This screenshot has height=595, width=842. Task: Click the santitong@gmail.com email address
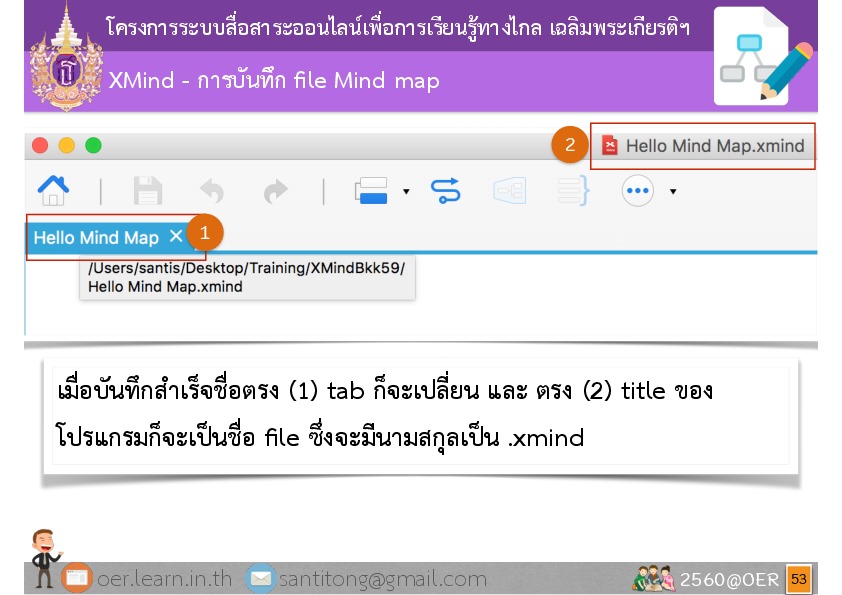coord(382,579)
